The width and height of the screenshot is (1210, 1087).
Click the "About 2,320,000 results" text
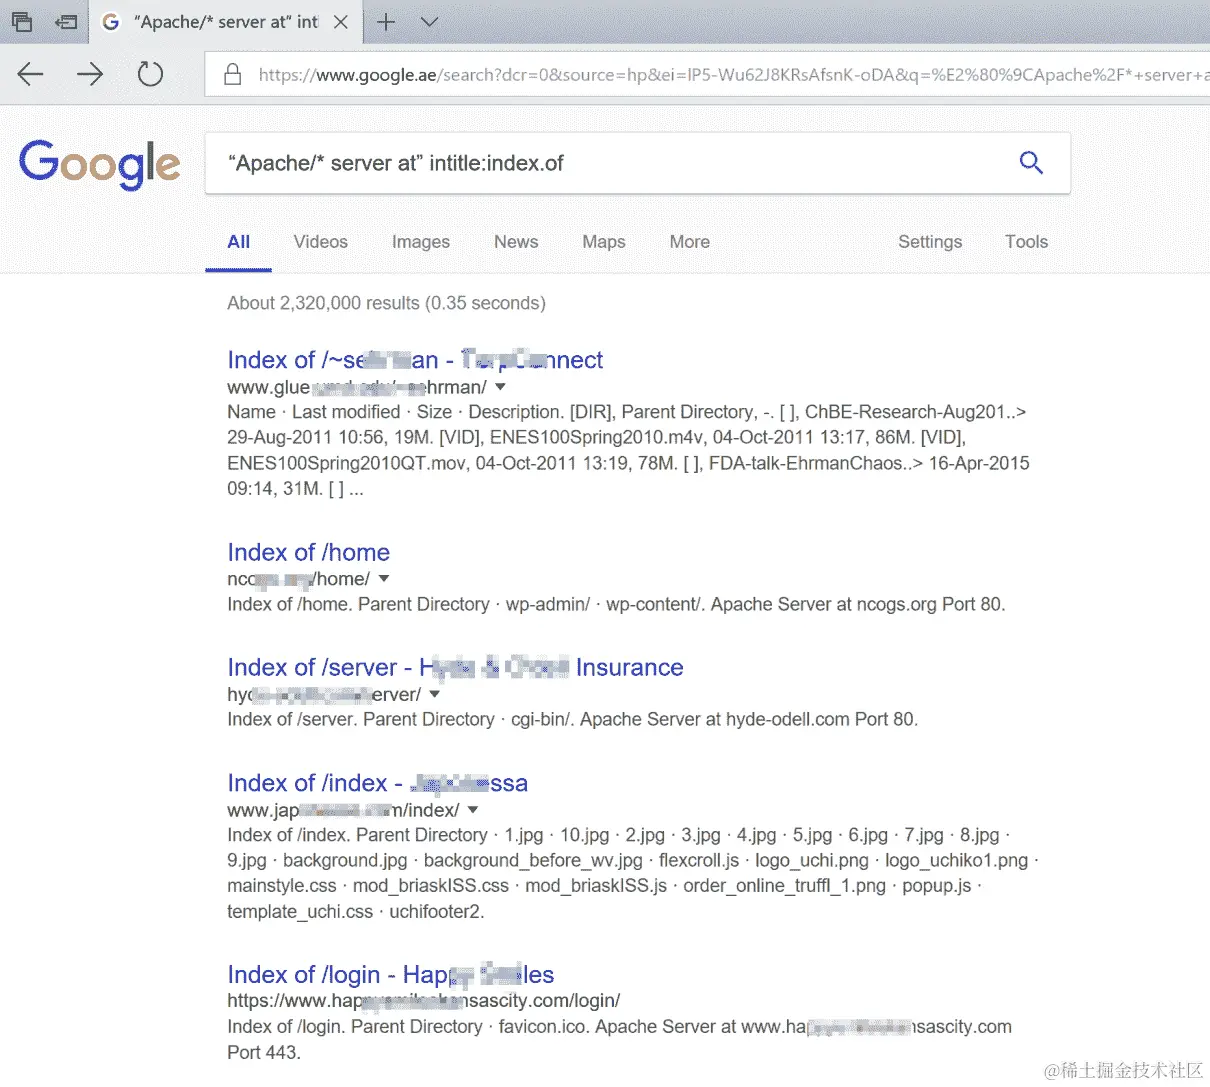click(x=386, y=303)
